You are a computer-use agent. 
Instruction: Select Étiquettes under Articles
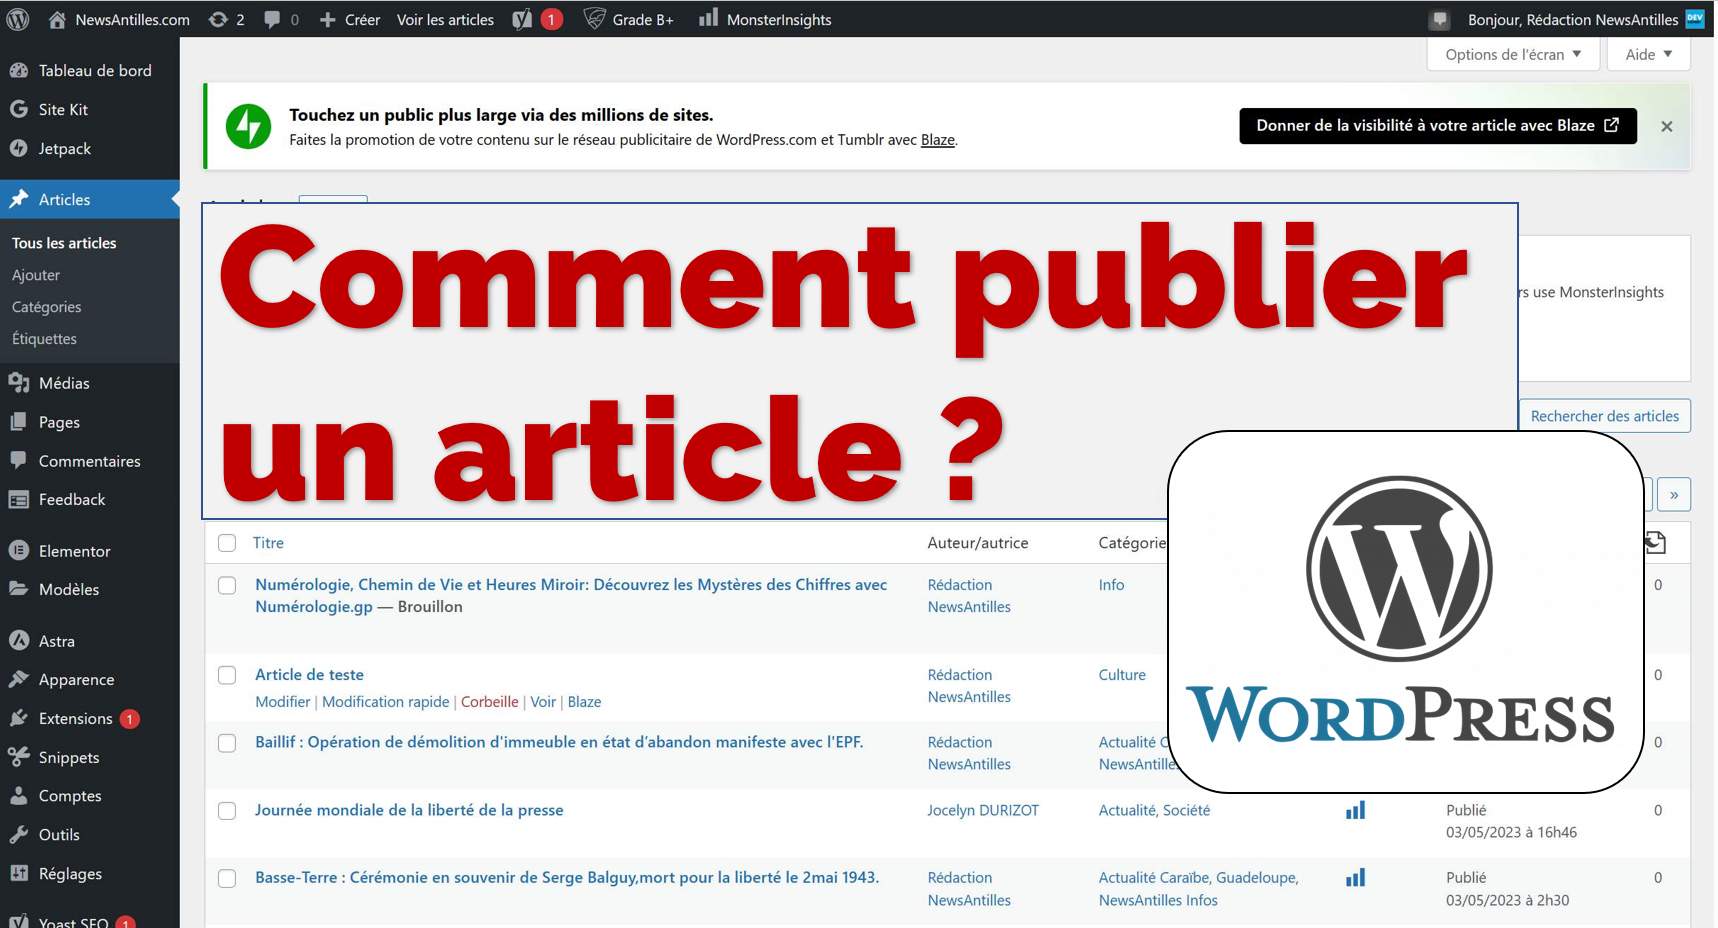44,339
